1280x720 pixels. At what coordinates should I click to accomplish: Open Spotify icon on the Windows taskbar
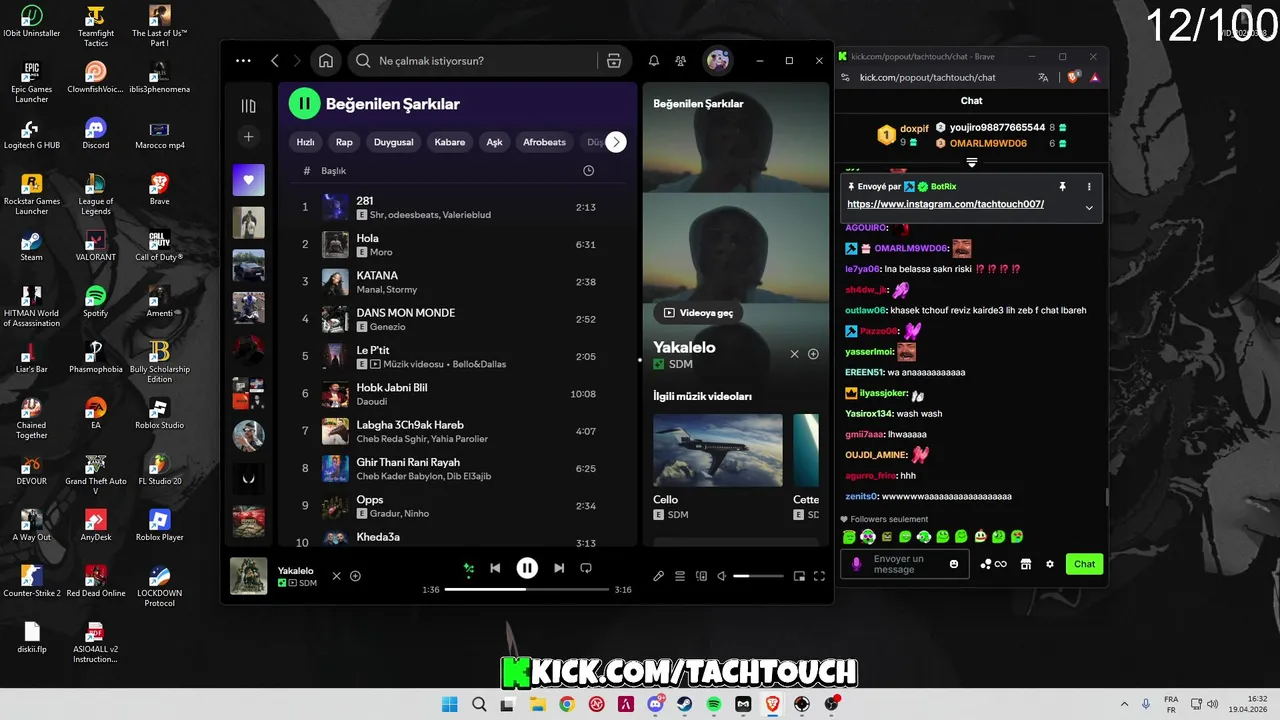pos(714,704)
